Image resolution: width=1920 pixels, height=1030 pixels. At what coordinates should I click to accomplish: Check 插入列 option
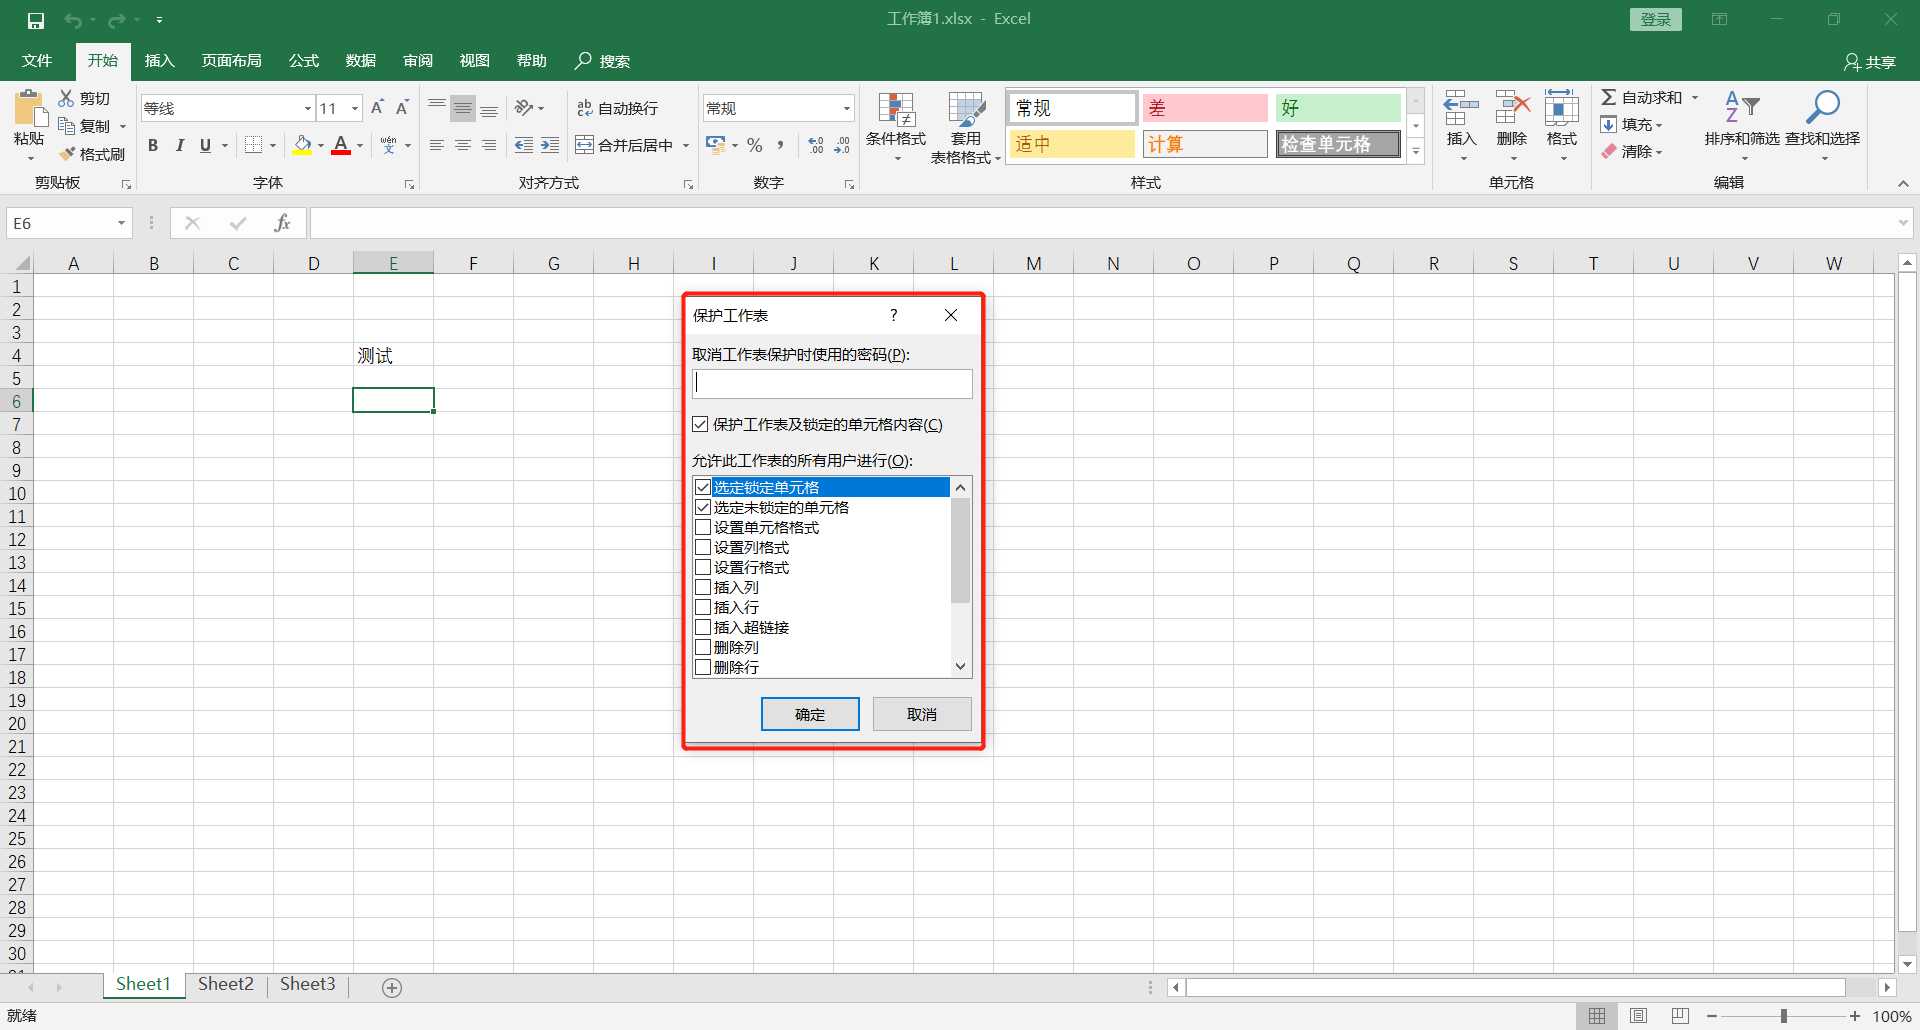pos(703,587)
